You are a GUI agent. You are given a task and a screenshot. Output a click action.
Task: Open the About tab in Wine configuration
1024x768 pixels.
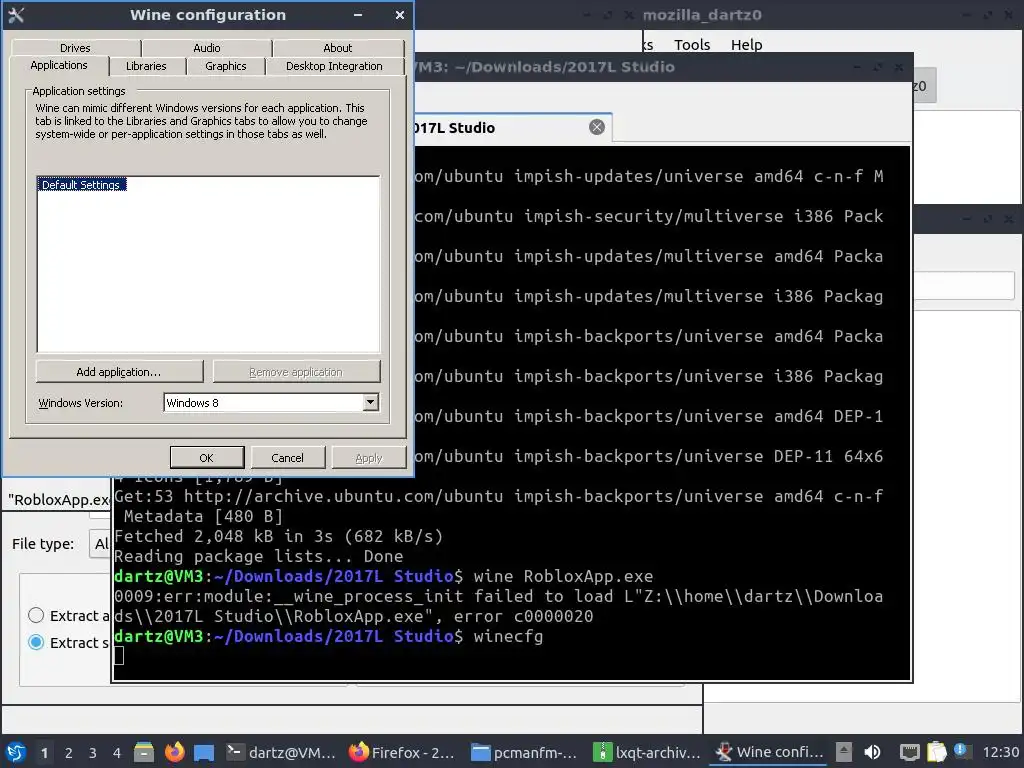(338, 48)
